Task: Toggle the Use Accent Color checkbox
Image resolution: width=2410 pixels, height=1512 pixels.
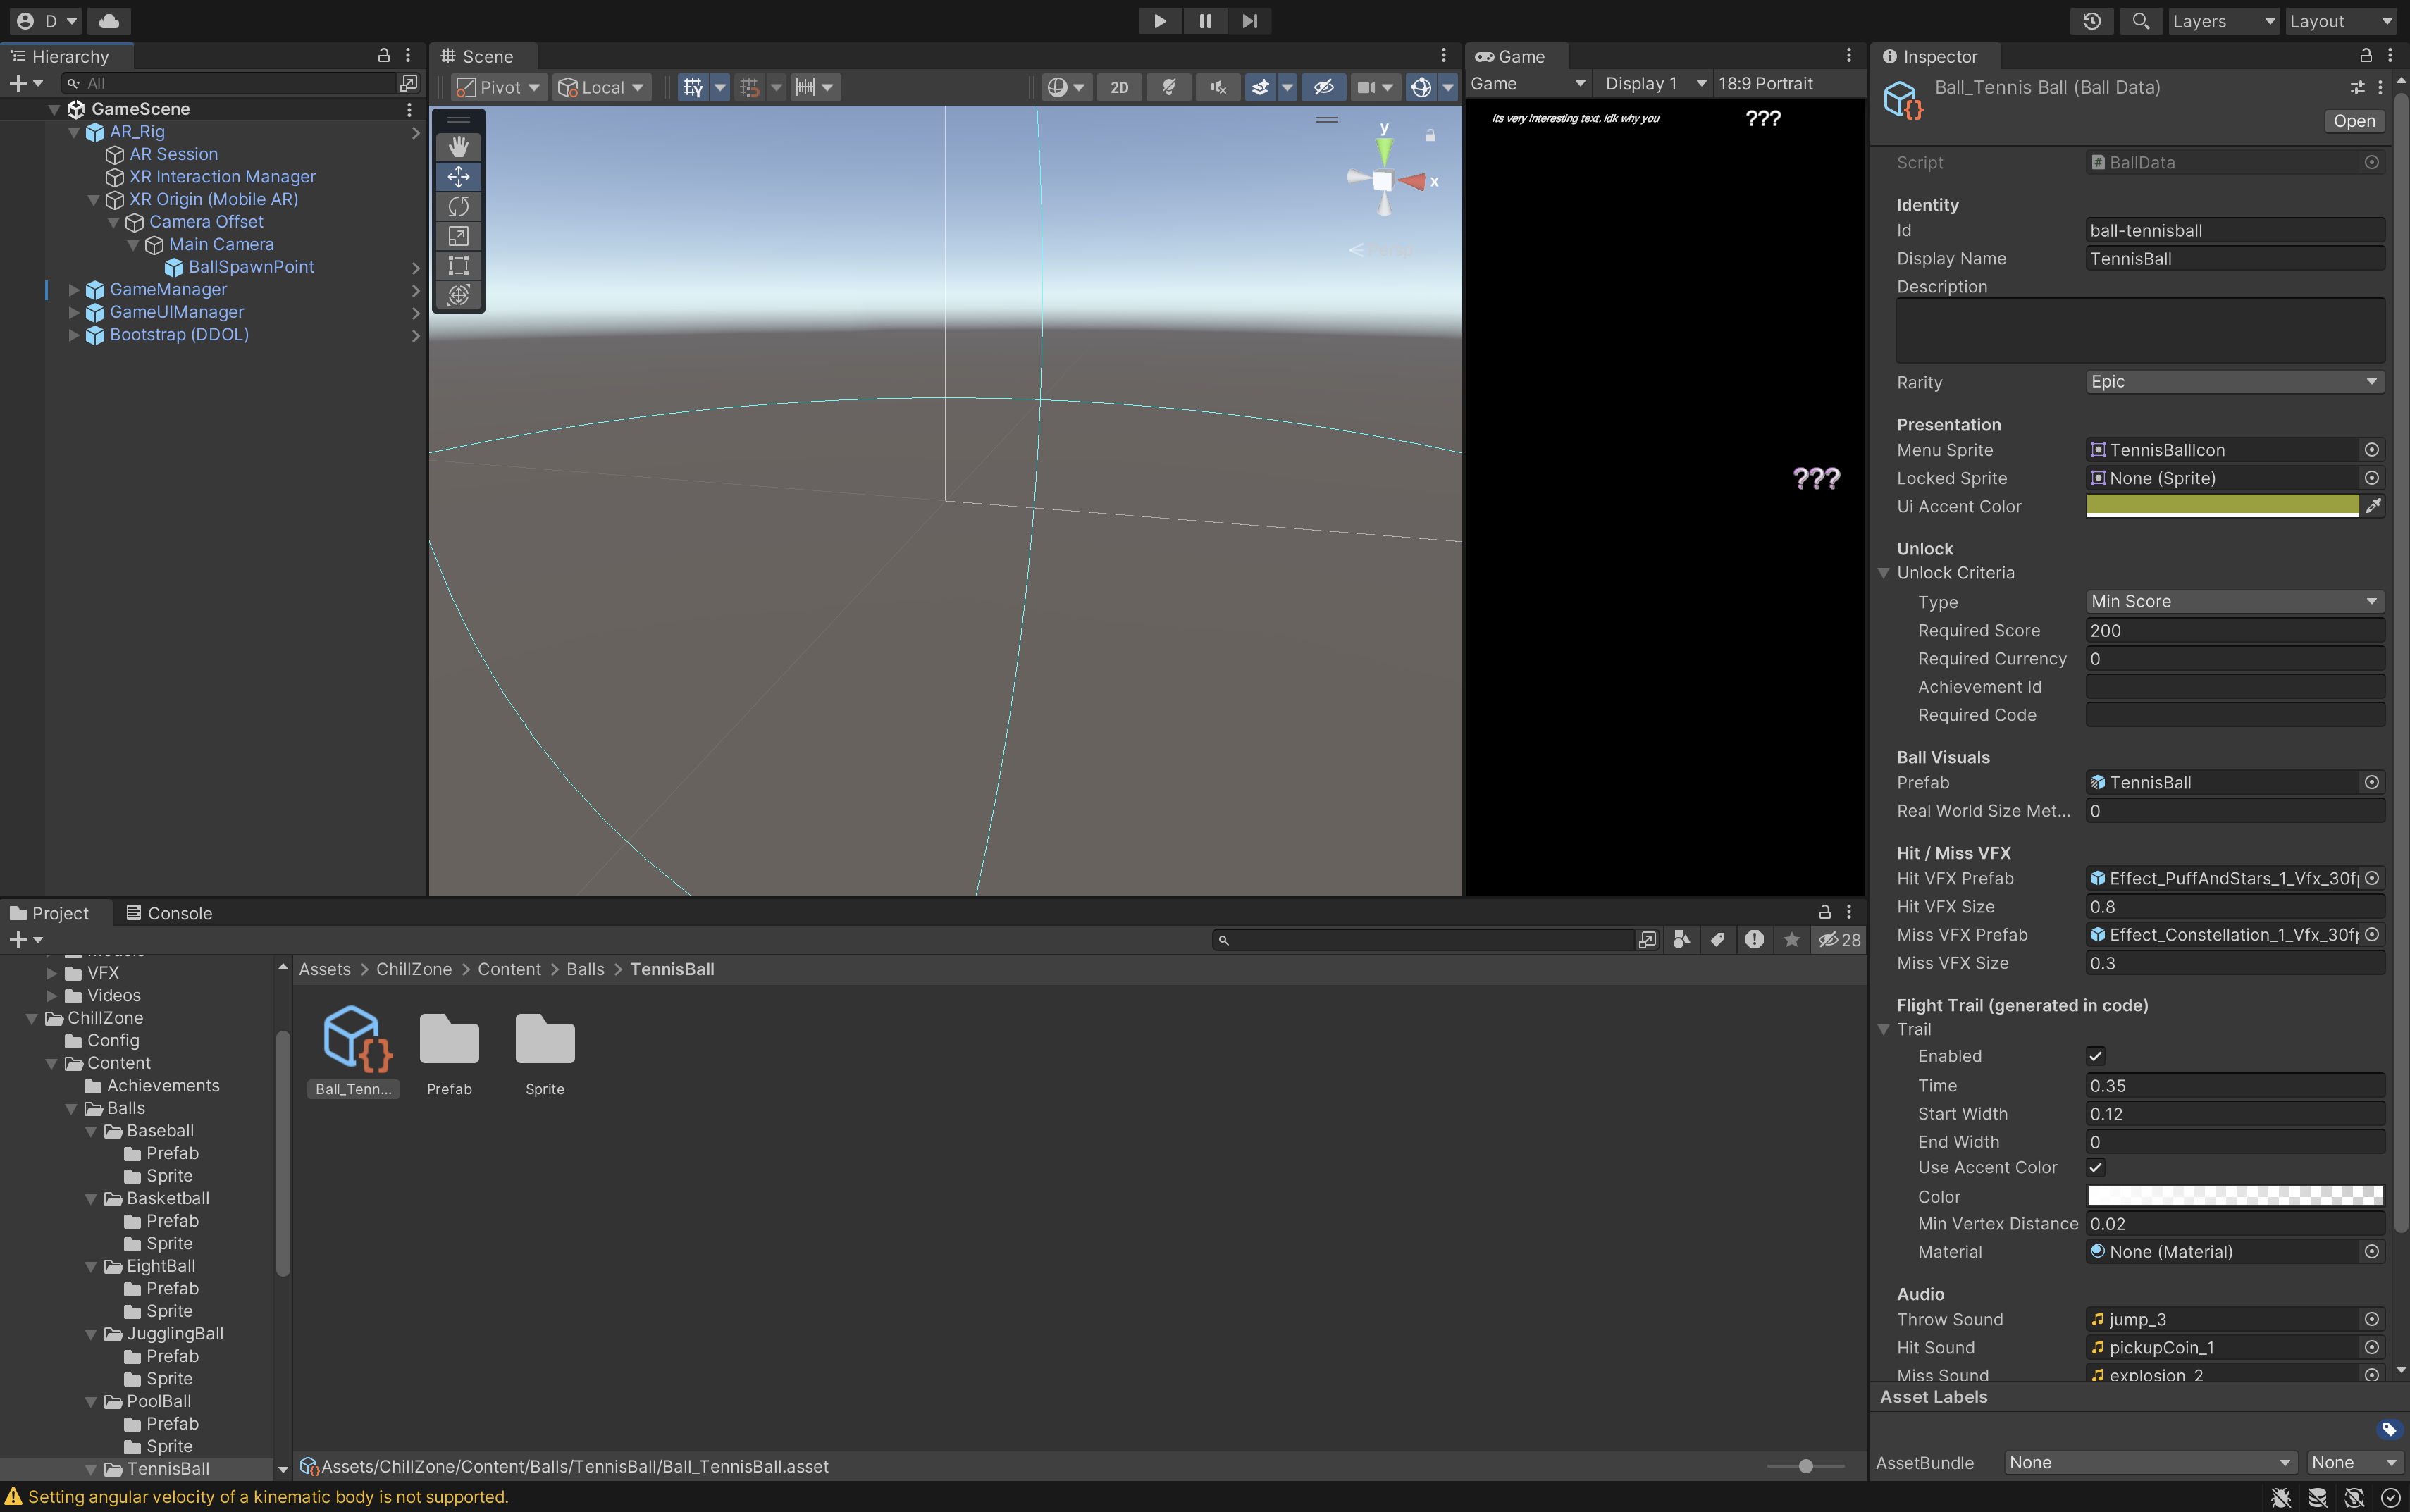Action: coord(2095,1167)
